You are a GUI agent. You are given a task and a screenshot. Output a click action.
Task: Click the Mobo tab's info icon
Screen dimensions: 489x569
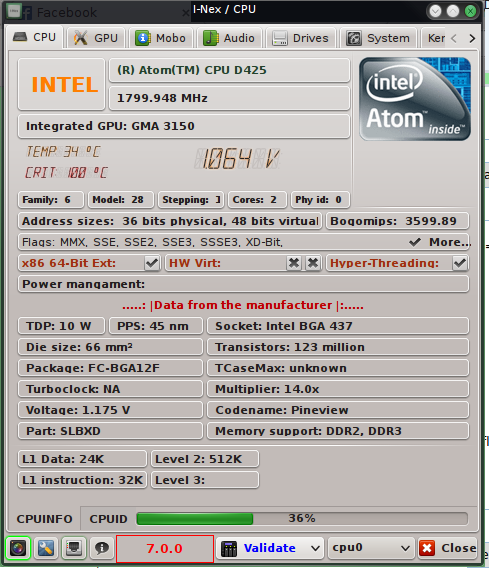pos(143,38)
